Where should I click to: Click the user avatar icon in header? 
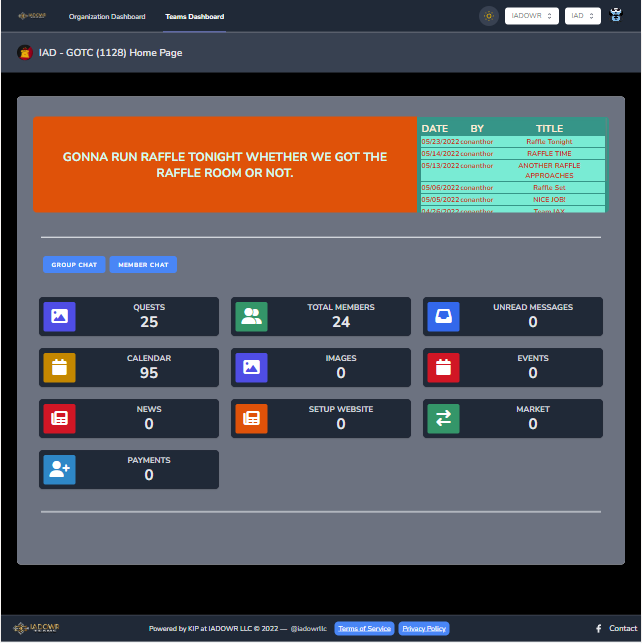617,16
